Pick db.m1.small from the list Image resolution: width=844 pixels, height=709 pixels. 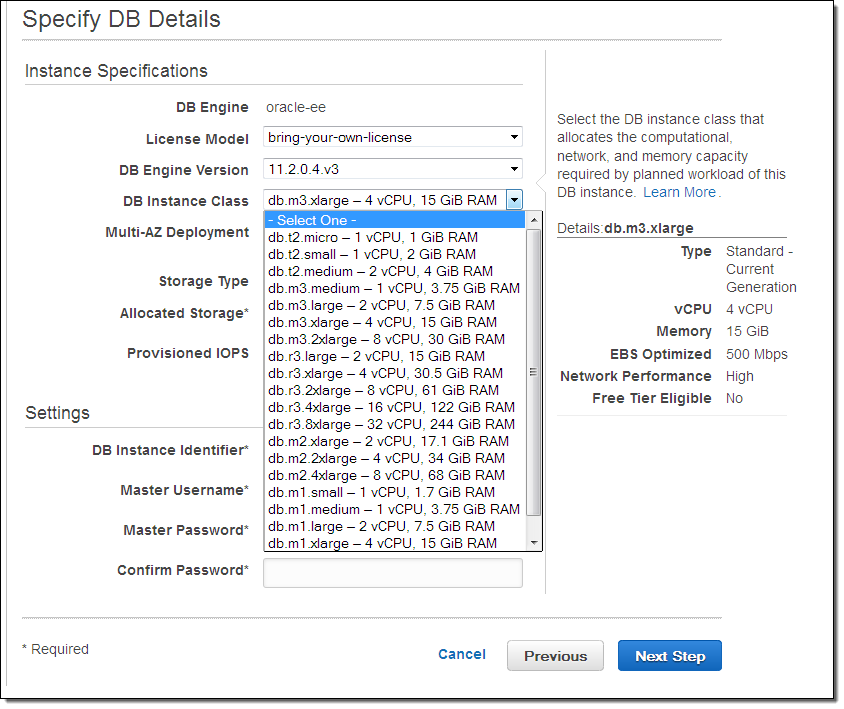click(x=381, y=492)
